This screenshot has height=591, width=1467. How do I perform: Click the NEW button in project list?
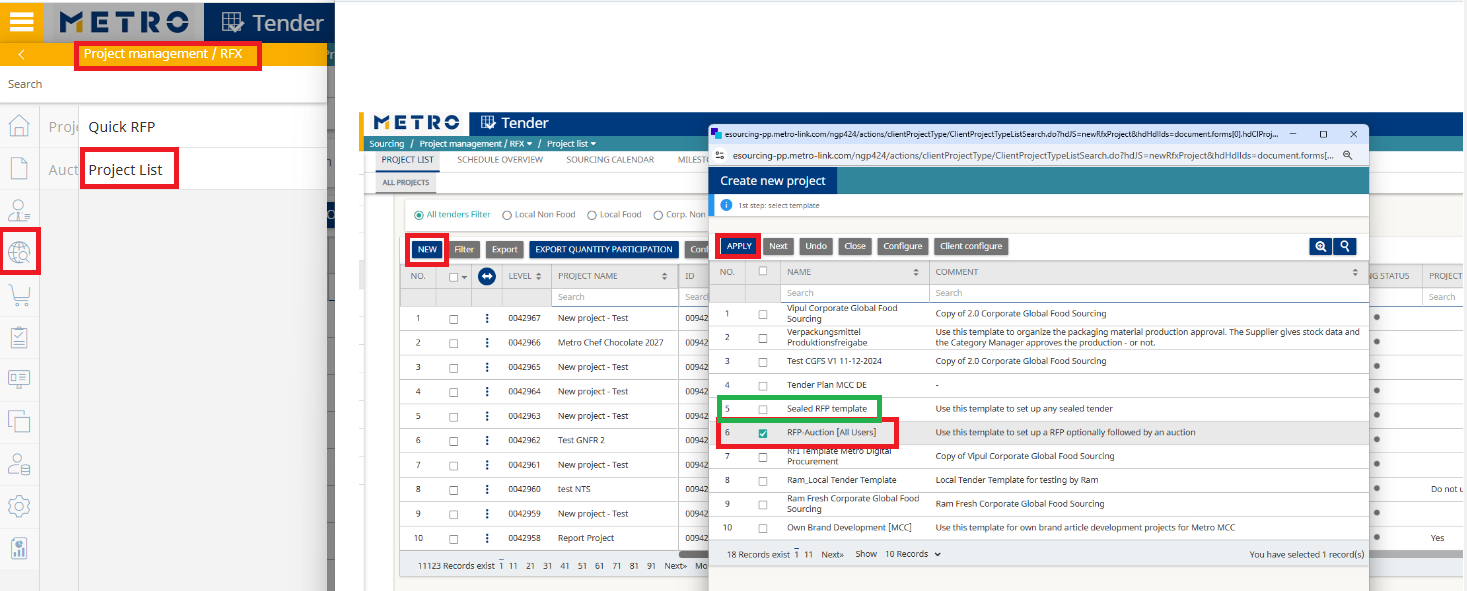(428, 249)
